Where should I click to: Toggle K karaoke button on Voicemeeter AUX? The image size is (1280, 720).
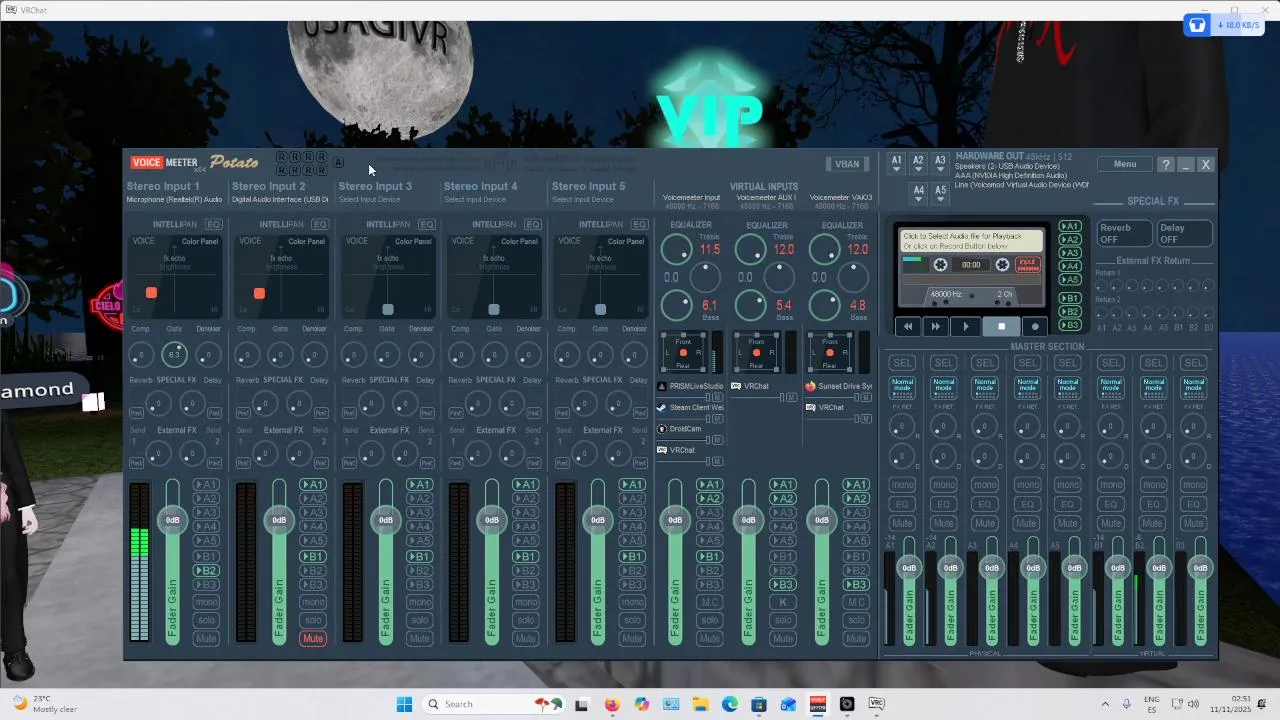coord(783,602)
